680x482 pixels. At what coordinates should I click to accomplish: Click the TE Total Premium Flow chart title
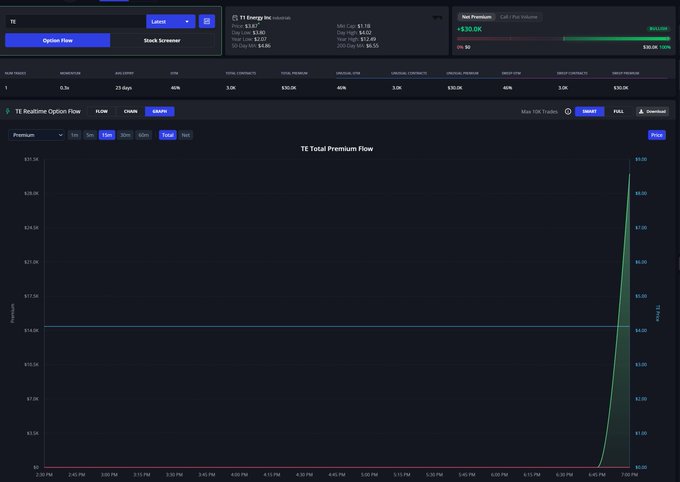pos(337,149)
